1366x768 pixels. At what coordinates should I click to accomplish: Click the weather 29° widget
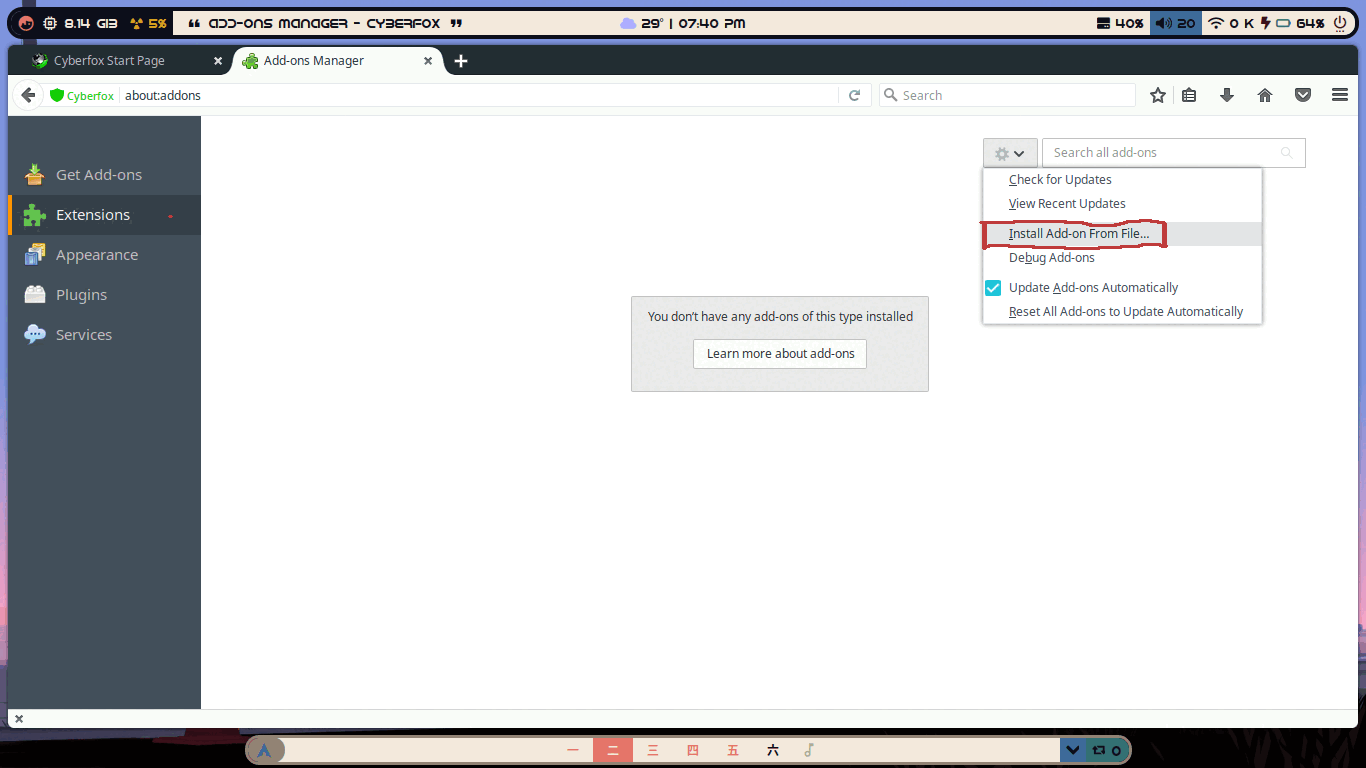(642, 23)
